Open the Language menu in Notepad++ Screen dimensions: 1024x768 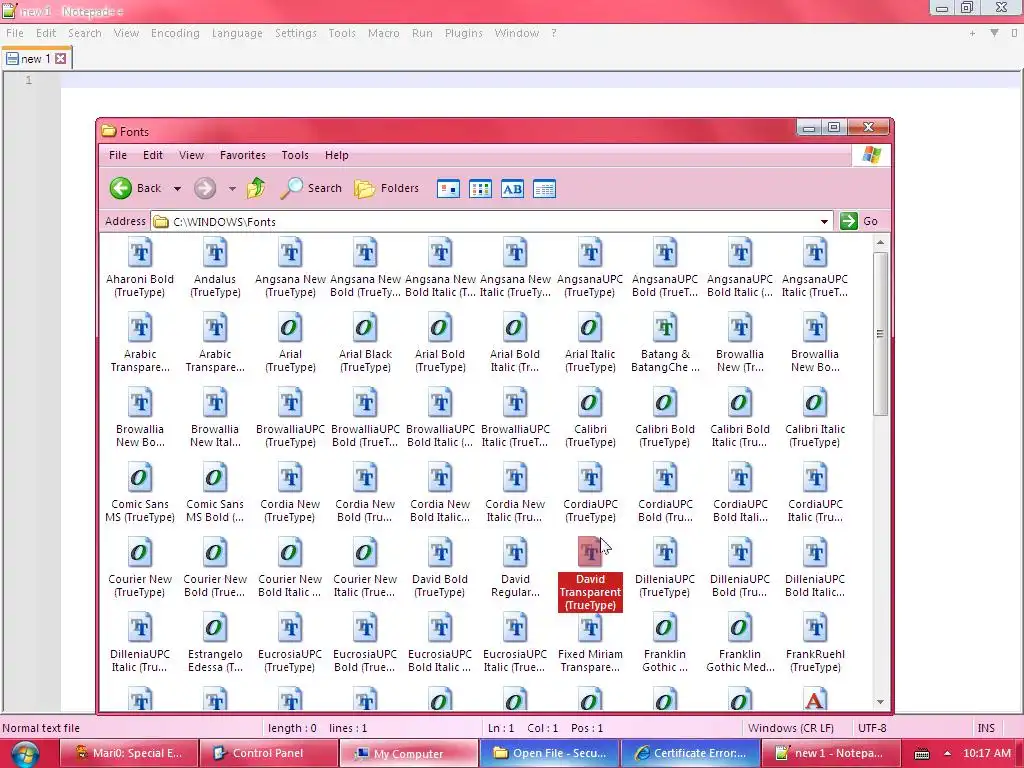[237, 33]
